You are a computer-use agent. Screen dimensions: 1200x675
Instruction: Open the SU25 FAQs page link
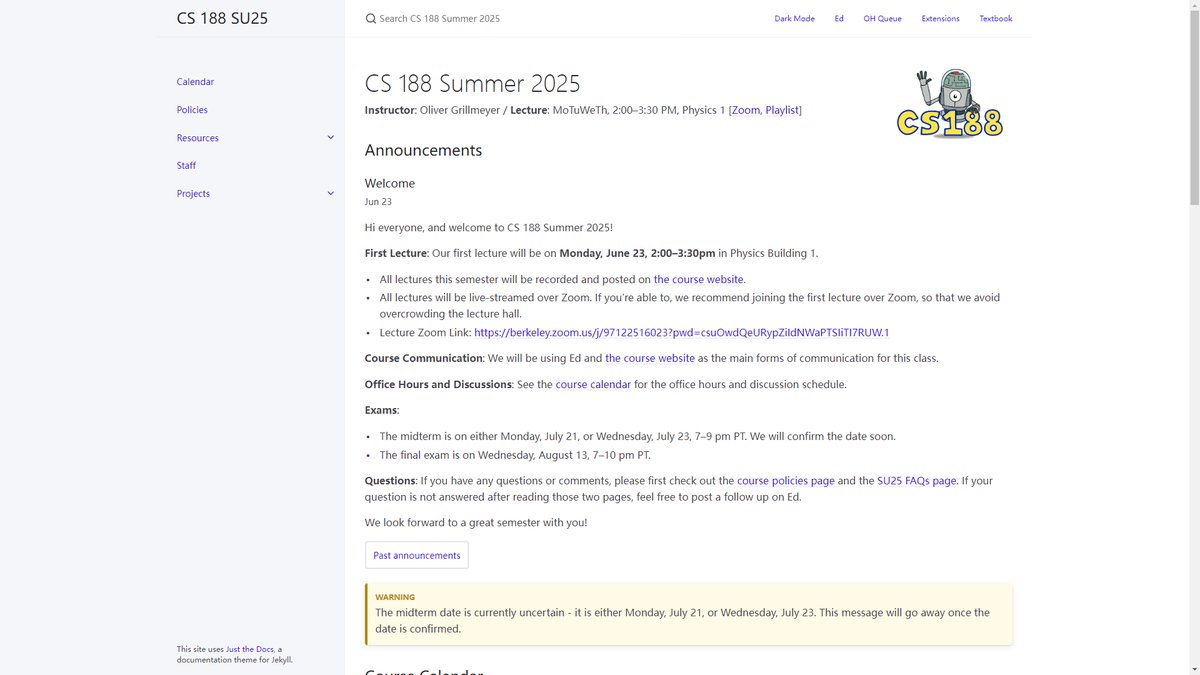917,481
